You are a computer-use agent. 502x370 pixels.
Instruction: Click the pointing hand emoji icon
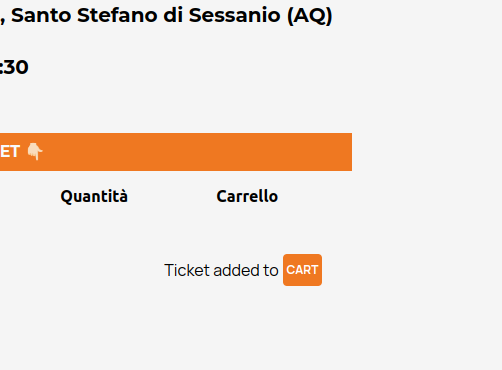click(35, 152)
